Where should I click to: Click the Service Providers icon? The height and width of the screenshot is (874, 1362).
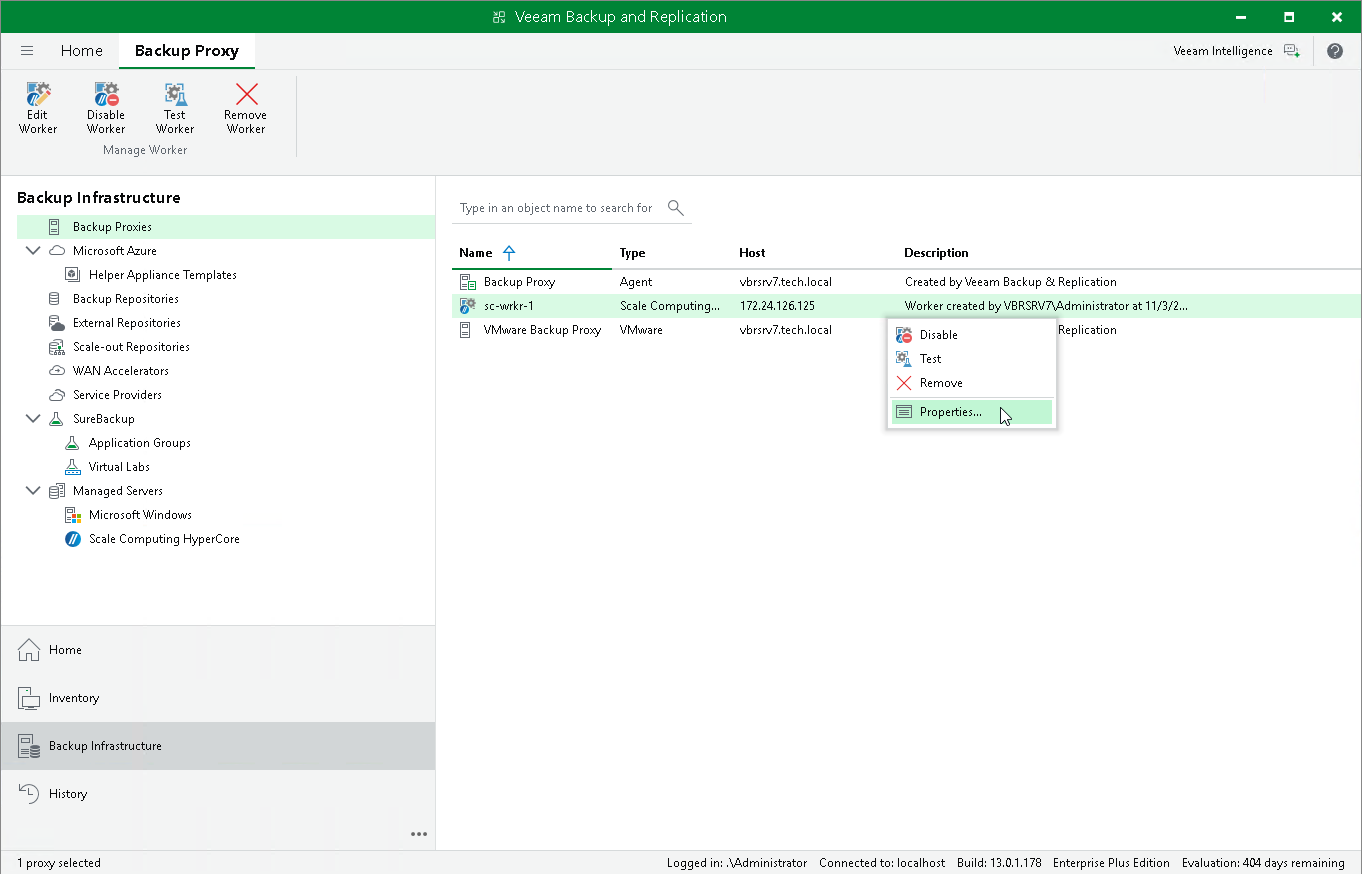56,395
